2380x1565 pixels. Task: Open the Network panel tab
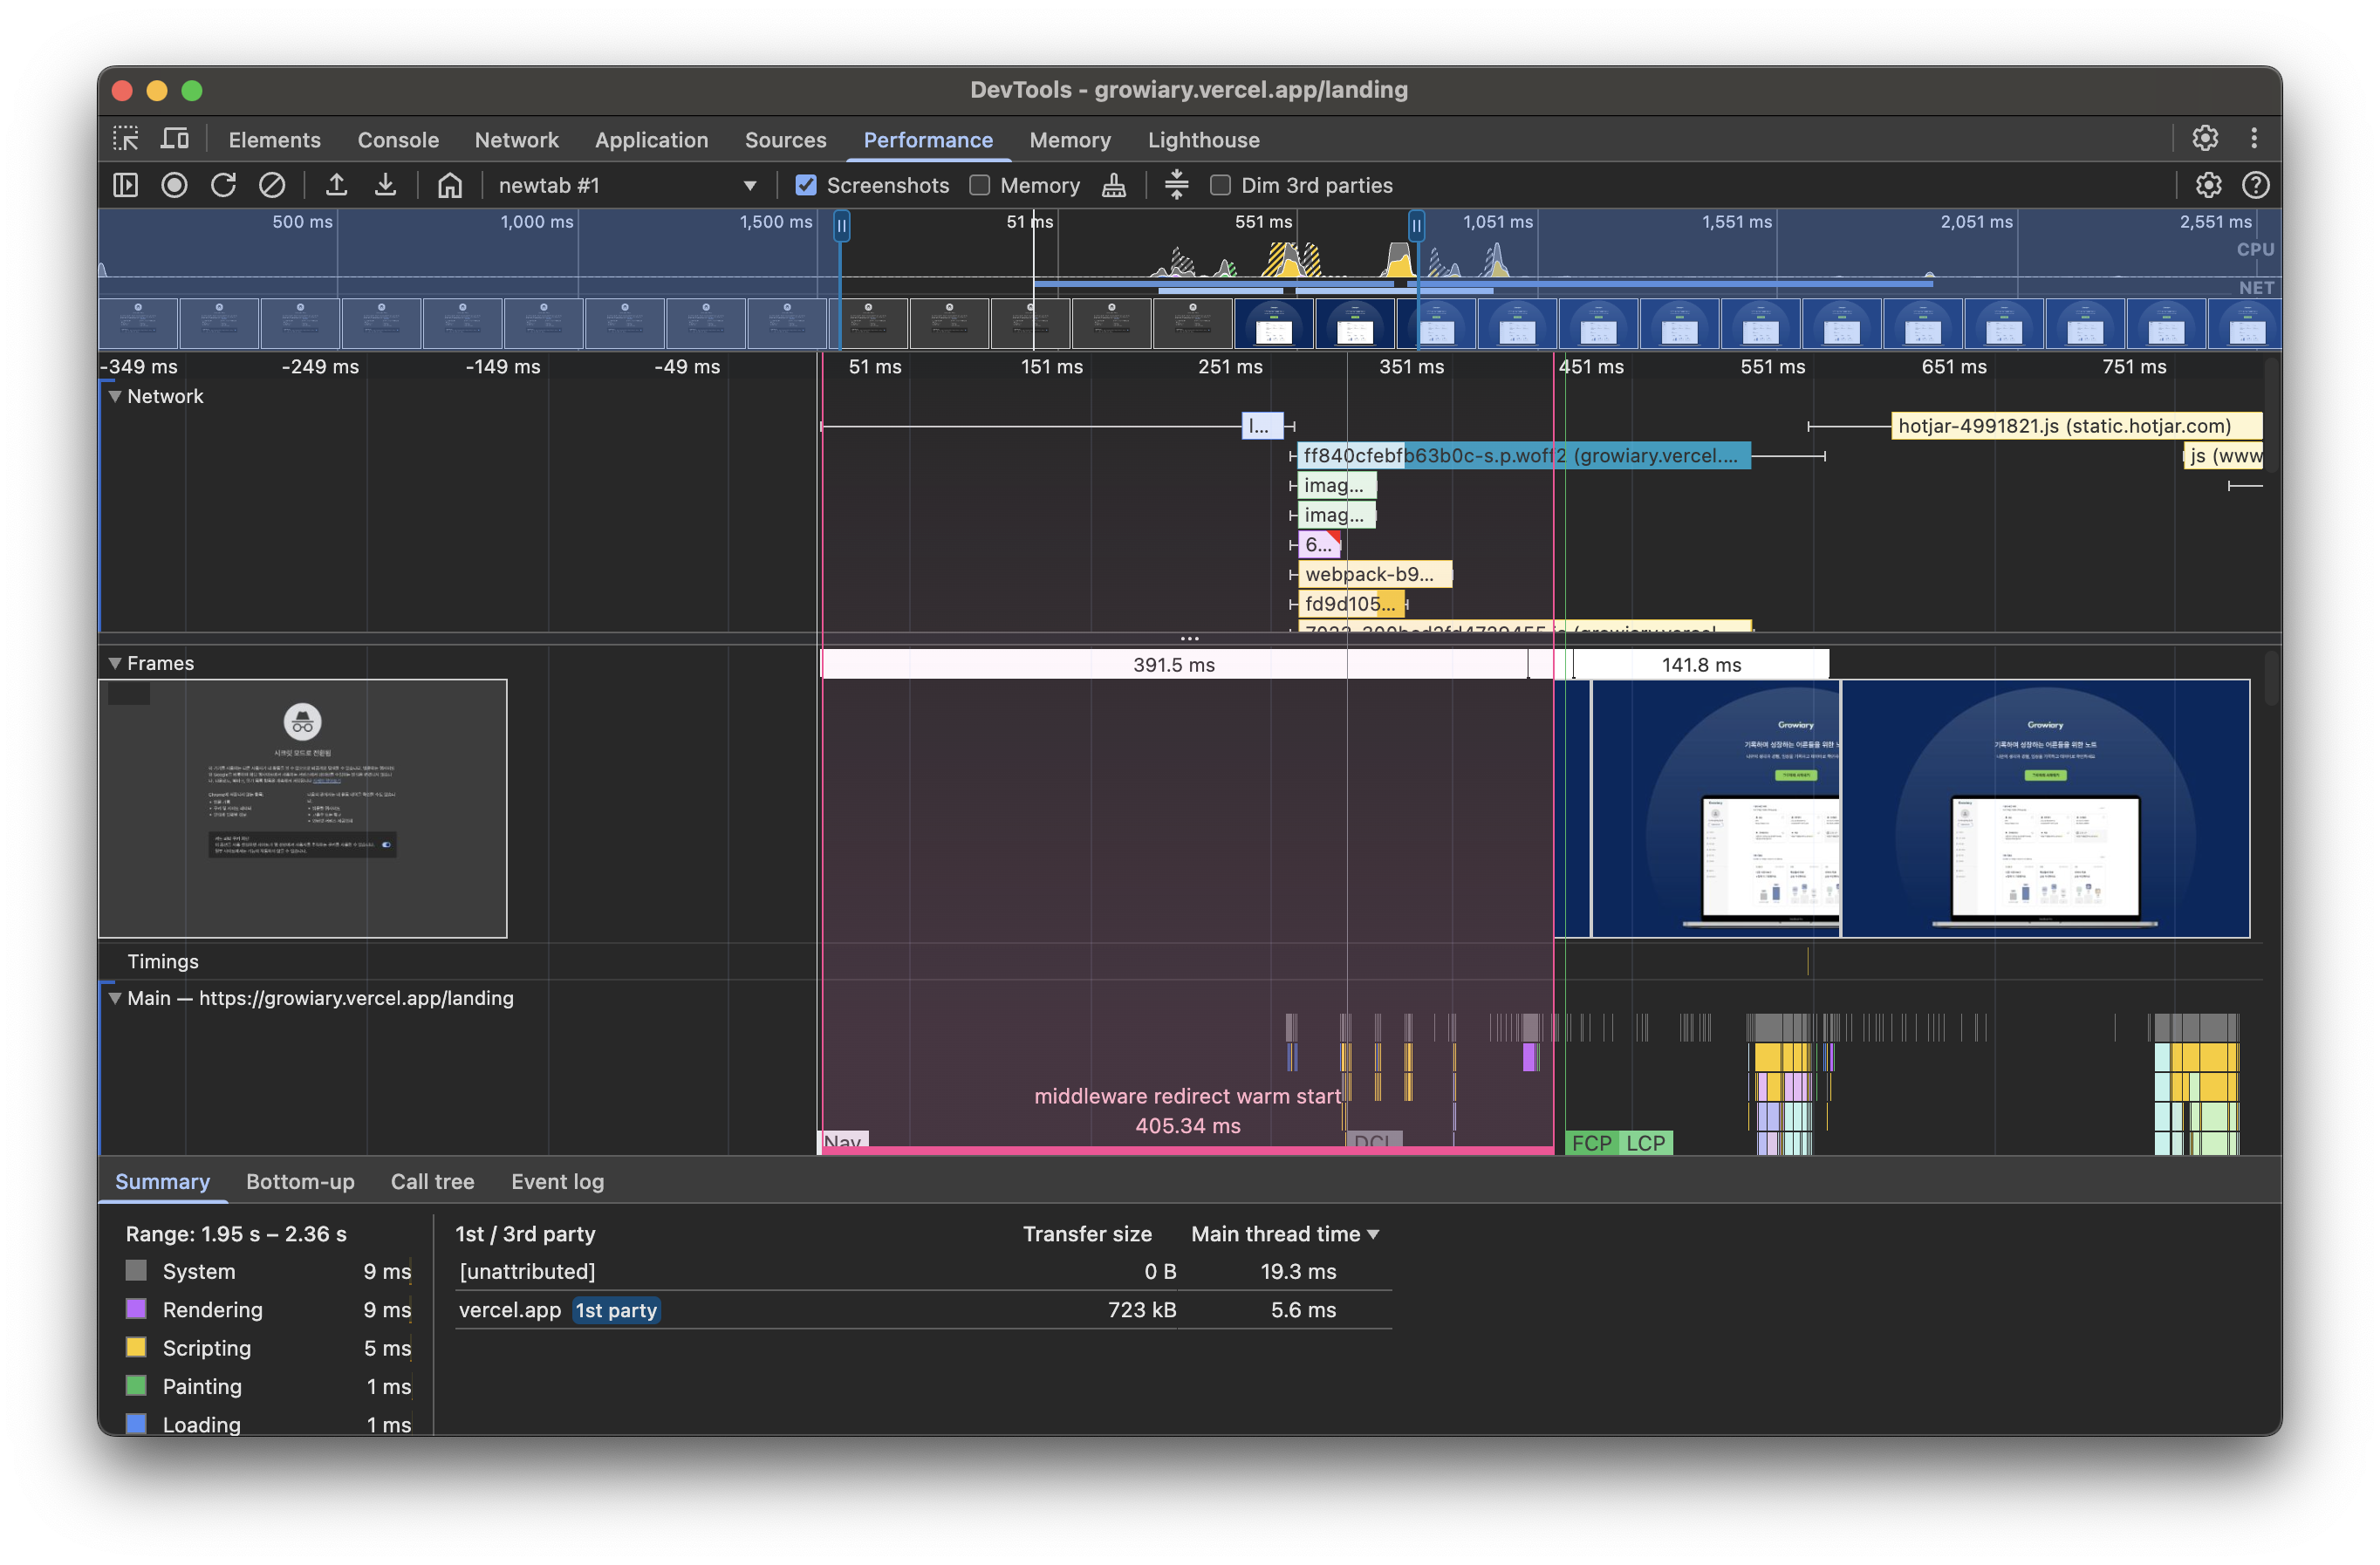pos(517,140)
